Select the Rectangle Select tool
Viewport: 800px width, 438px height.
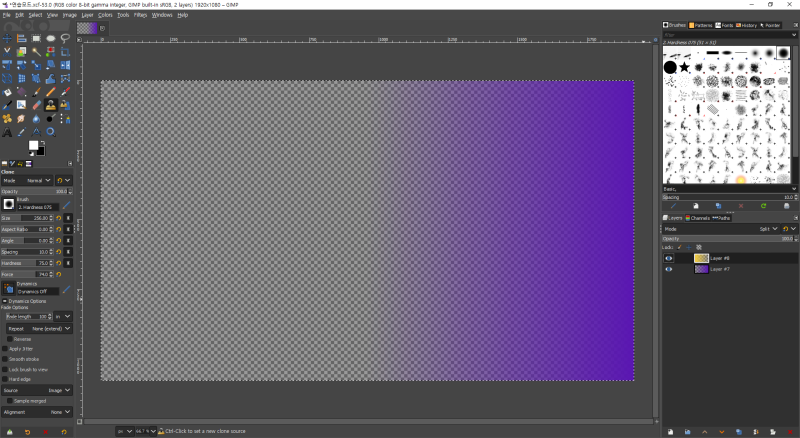point(36,38)
